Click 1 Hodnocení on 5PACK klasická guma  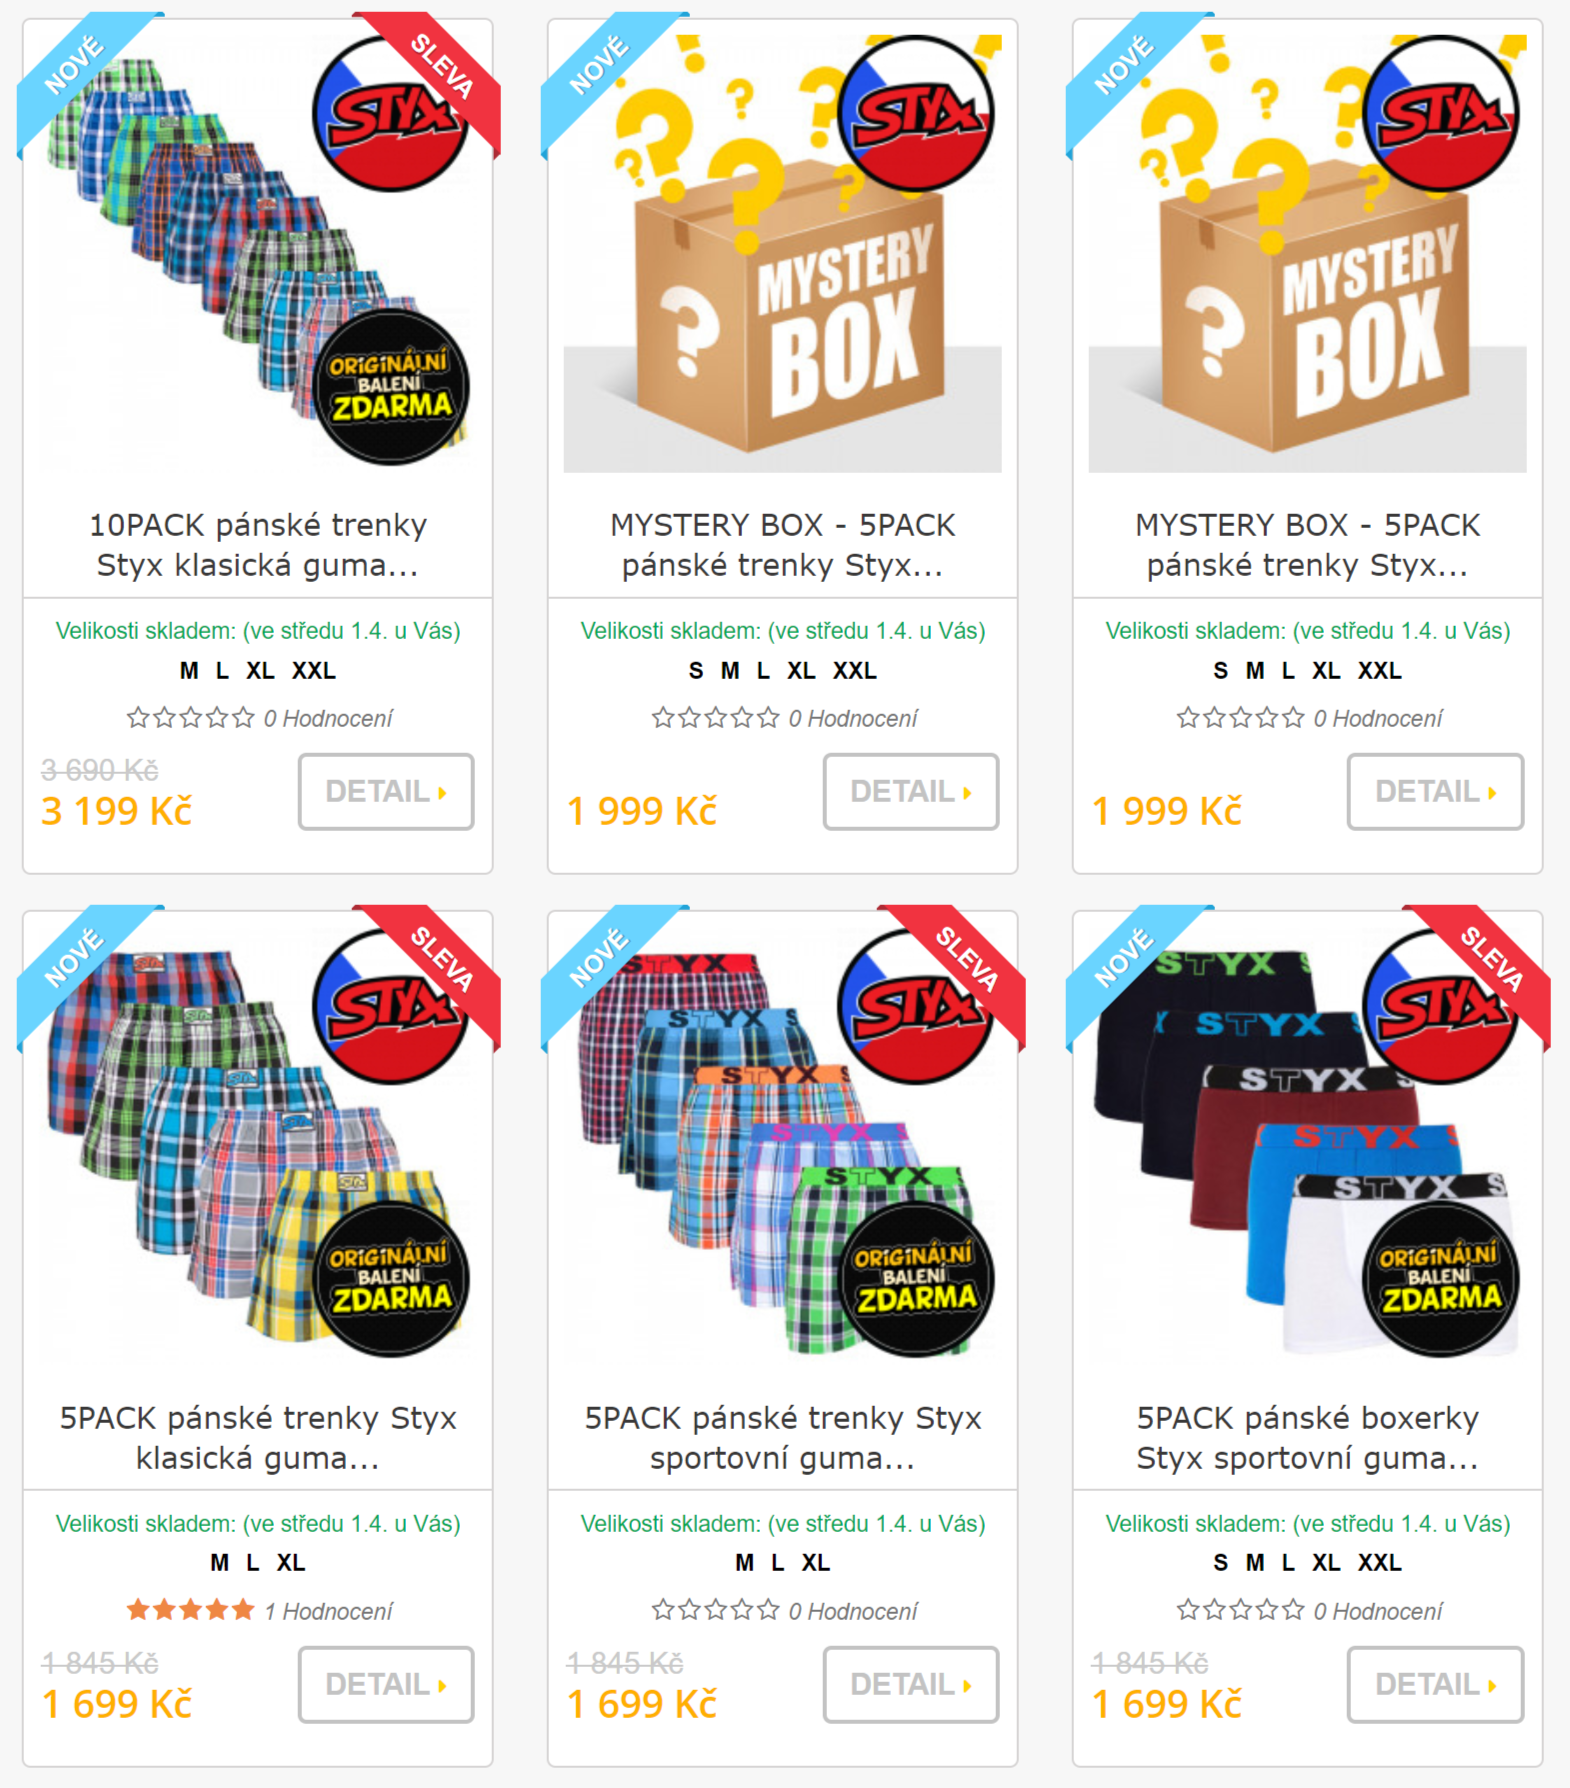pos(329,1611)
